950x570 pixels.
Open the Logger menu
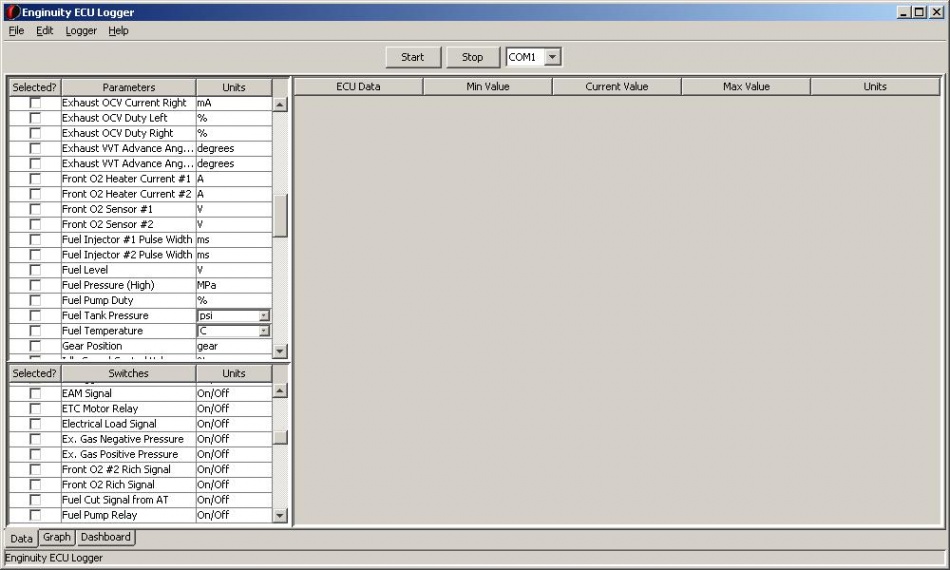(81, 31)
